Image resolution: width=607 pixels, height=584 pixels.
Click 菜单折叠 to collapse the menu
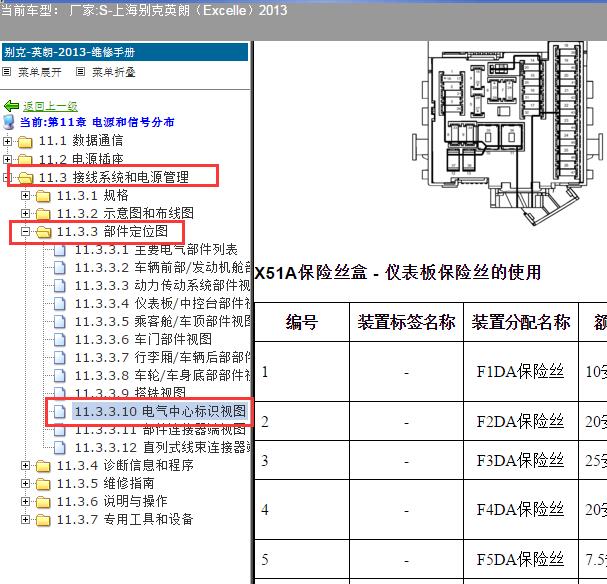click(x=114, y=72)
